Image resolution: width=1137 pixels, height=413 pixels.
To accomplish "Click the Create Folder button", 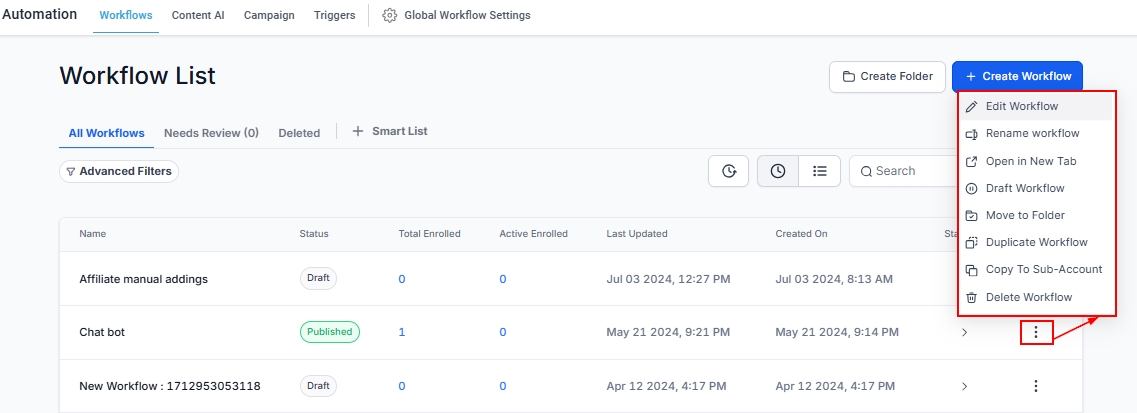I will pyautogui.click(x=887, y=76).
